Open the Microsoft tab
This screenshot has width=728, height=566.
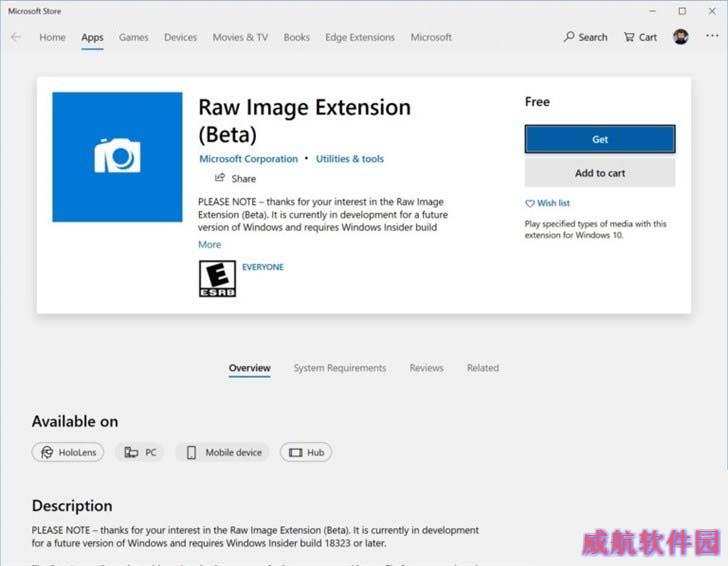431,37
